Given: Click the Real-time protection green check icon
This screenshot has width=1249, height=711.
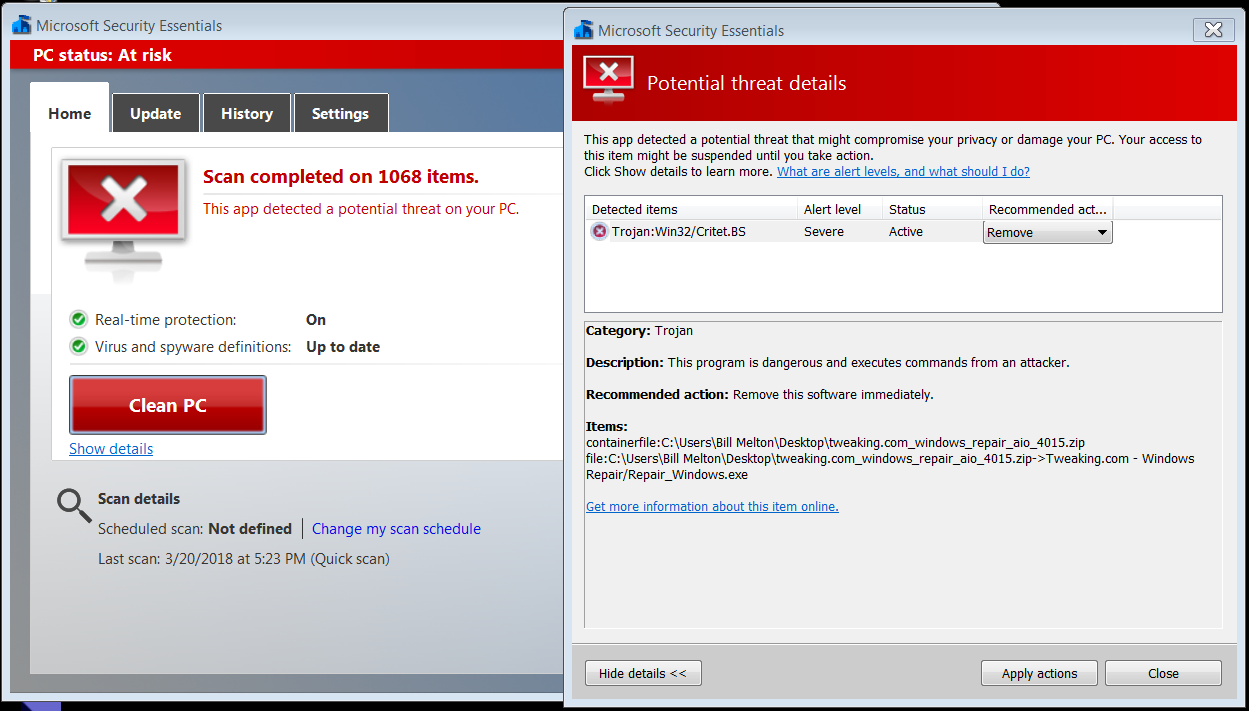Looking at the screenshot, I should [79, 320].
